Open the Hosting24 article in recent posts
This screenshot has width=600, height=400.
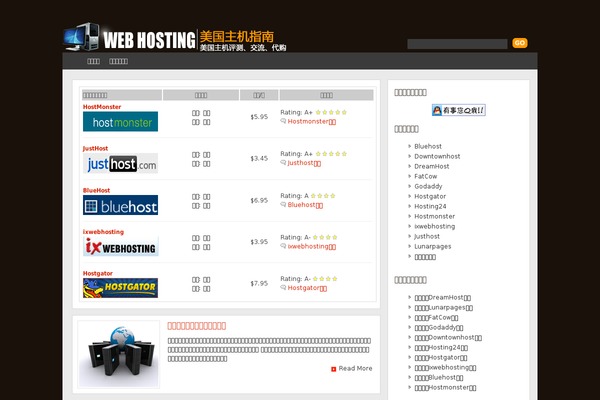point(441,348)
